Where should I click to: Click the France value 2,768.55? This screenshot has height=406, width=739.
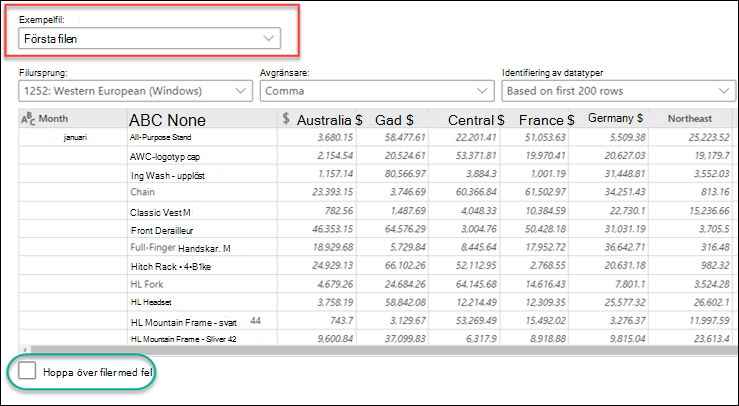(x=548, y=265)
